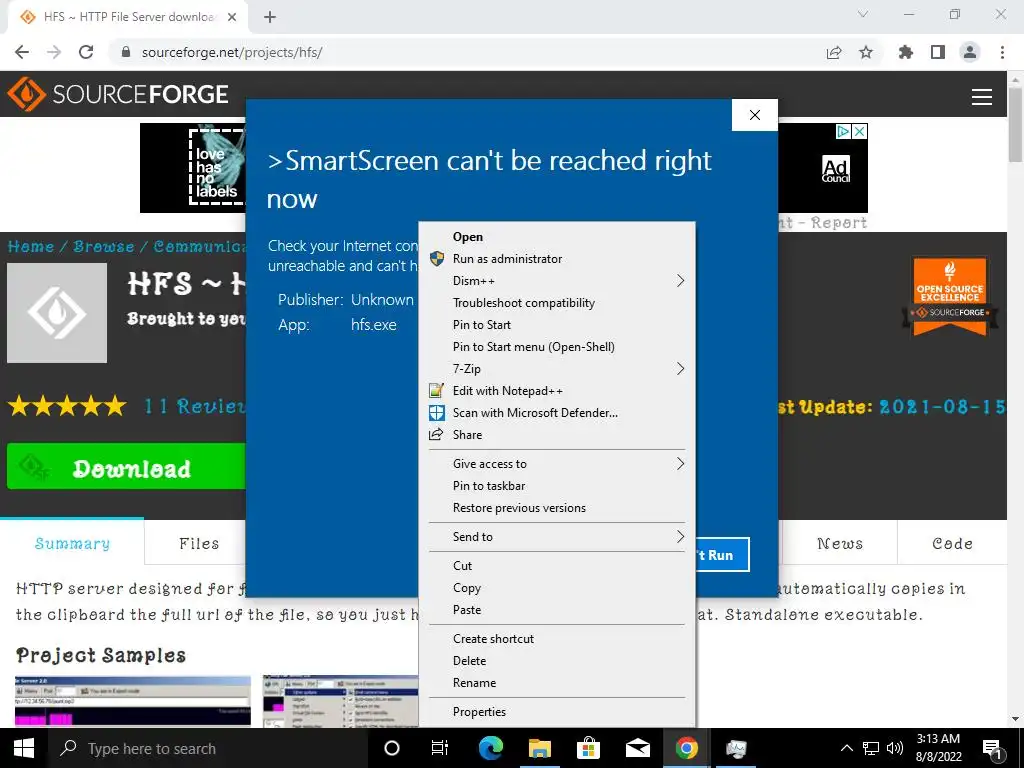The width and height of the screenshot is (1024, 768).
Task: Show hidden system tray icons
Action: pyautogui.click(x=846, y=748)
